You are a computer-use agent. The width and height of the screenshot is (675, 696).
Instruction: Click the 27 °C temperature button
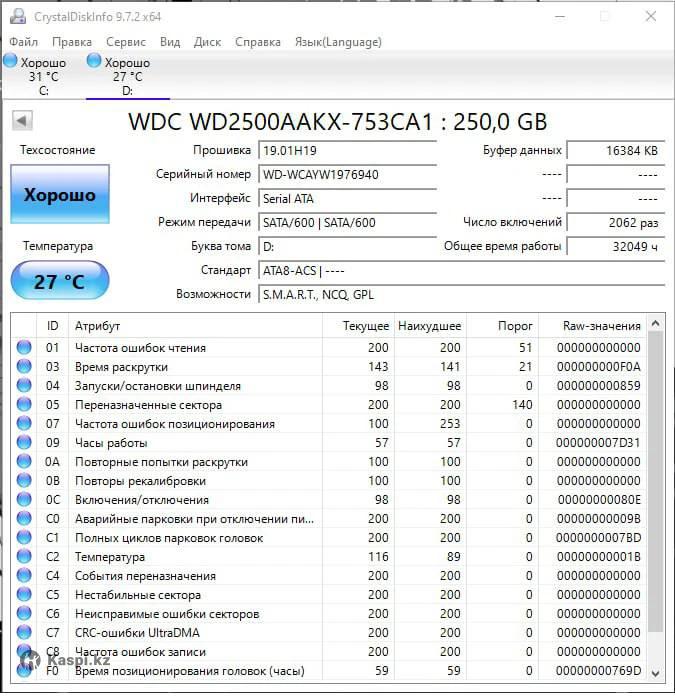coord(60,282)
